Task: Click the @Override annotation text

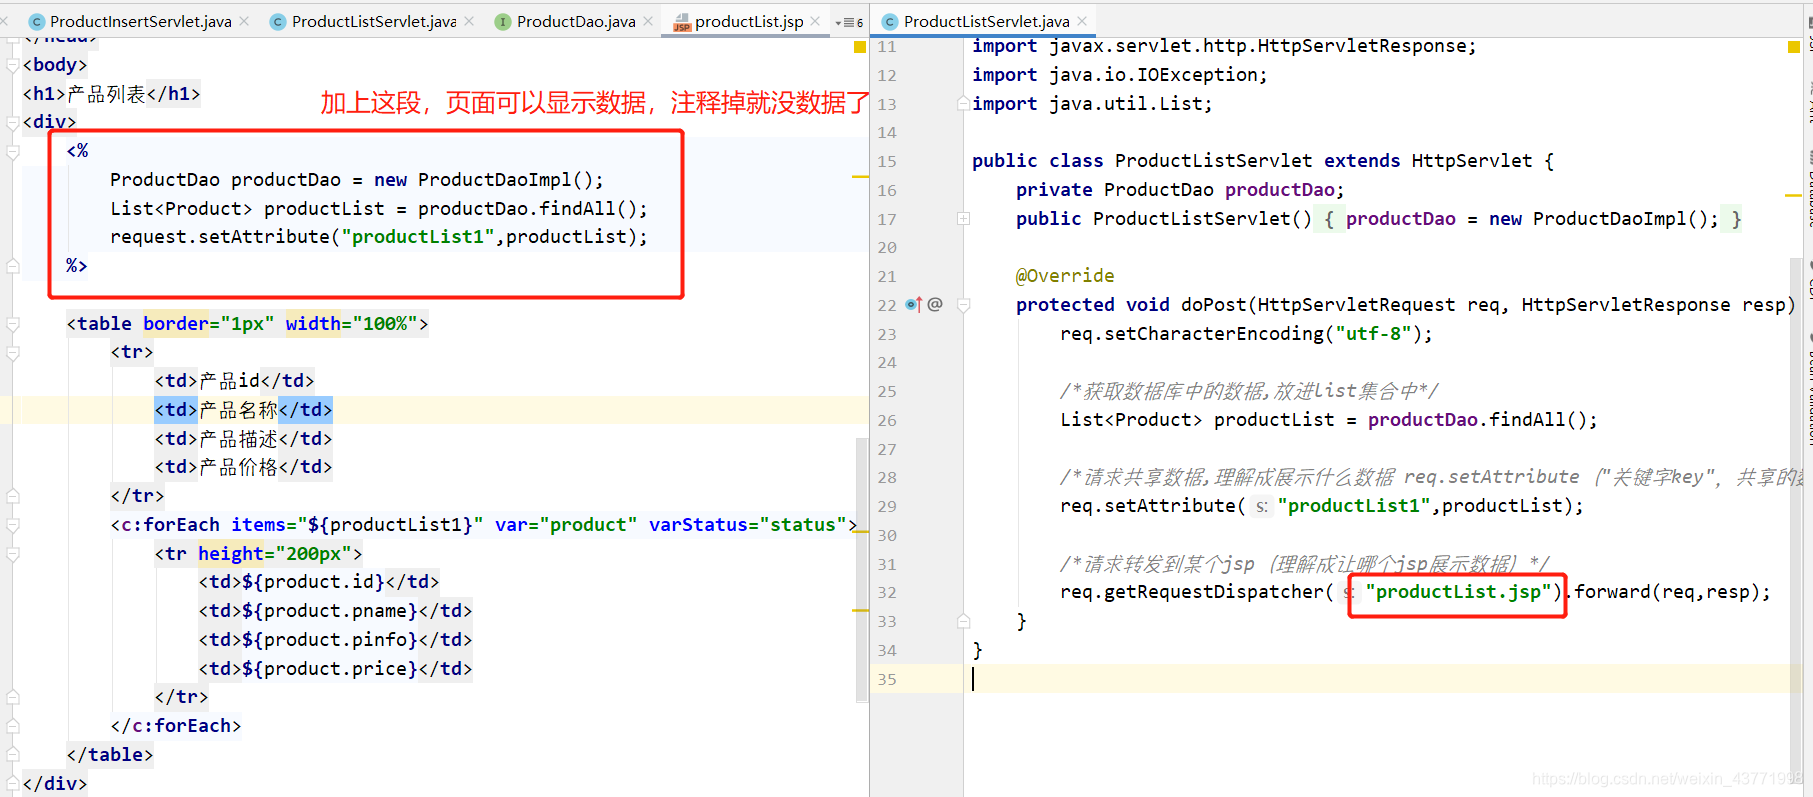Action: coord(1065,275)
